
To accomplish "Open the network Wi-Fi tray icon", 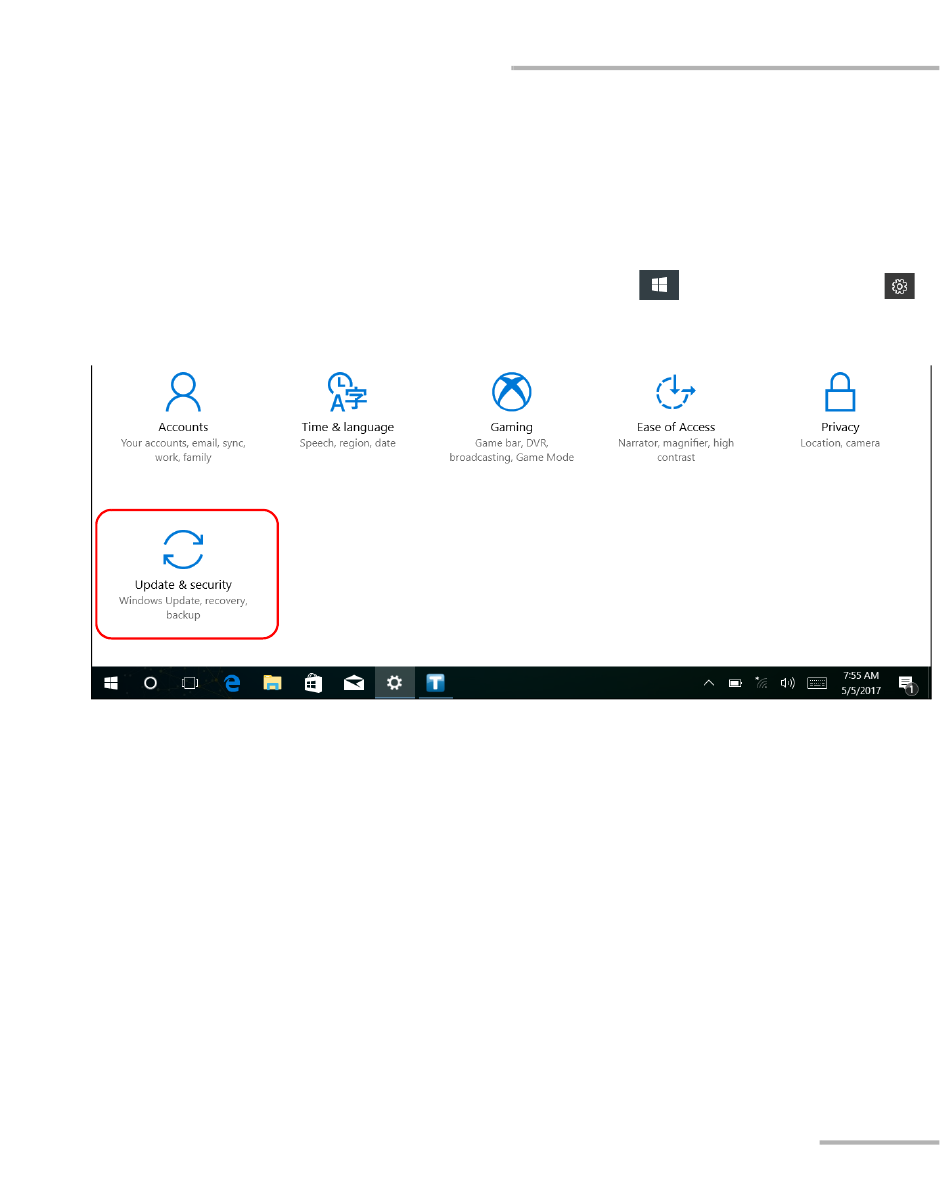I will point(762,683).
